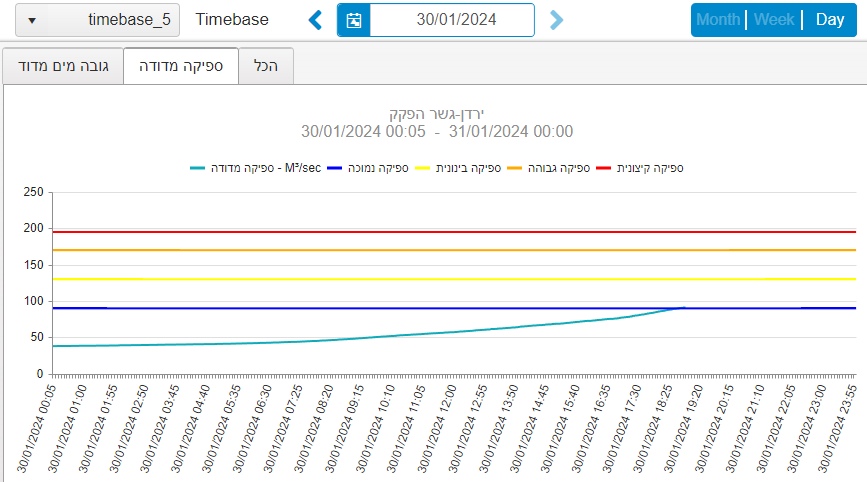Screen dimensions: 867x482
Task: Click the date field showing 30/01/2024
Action: [455, 20]
